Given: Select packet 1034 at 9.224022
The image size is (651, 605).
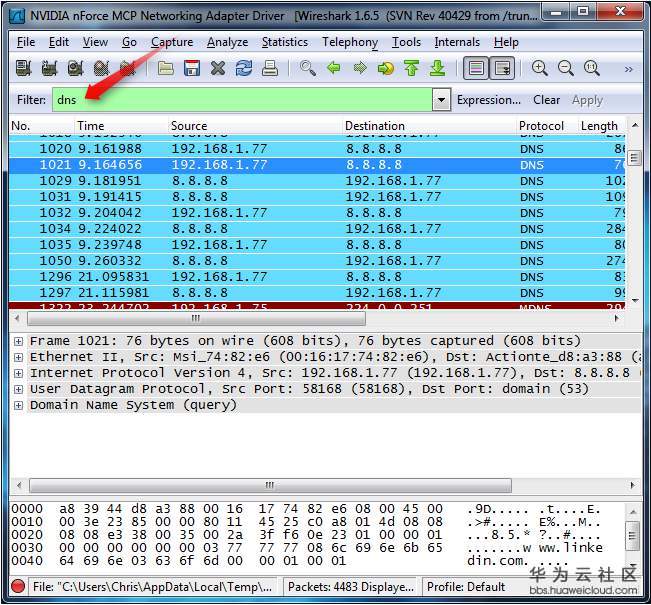Looking at the screenshot, I should click(317, 229).
